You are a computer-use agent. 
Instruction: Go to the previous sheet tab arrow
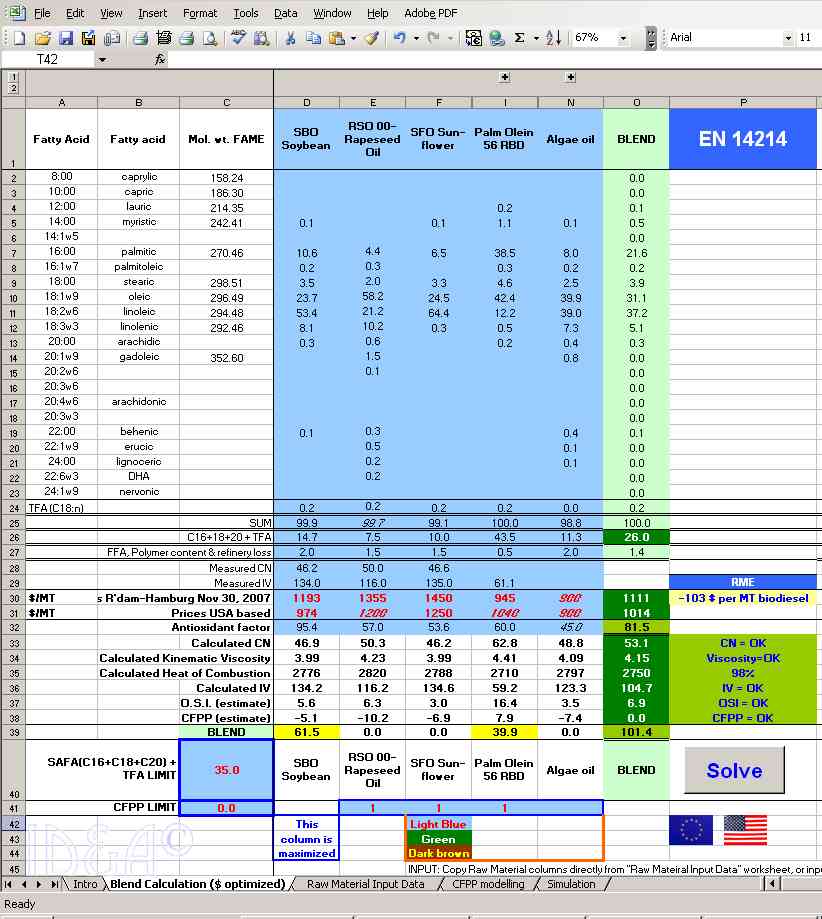point(23,884)
